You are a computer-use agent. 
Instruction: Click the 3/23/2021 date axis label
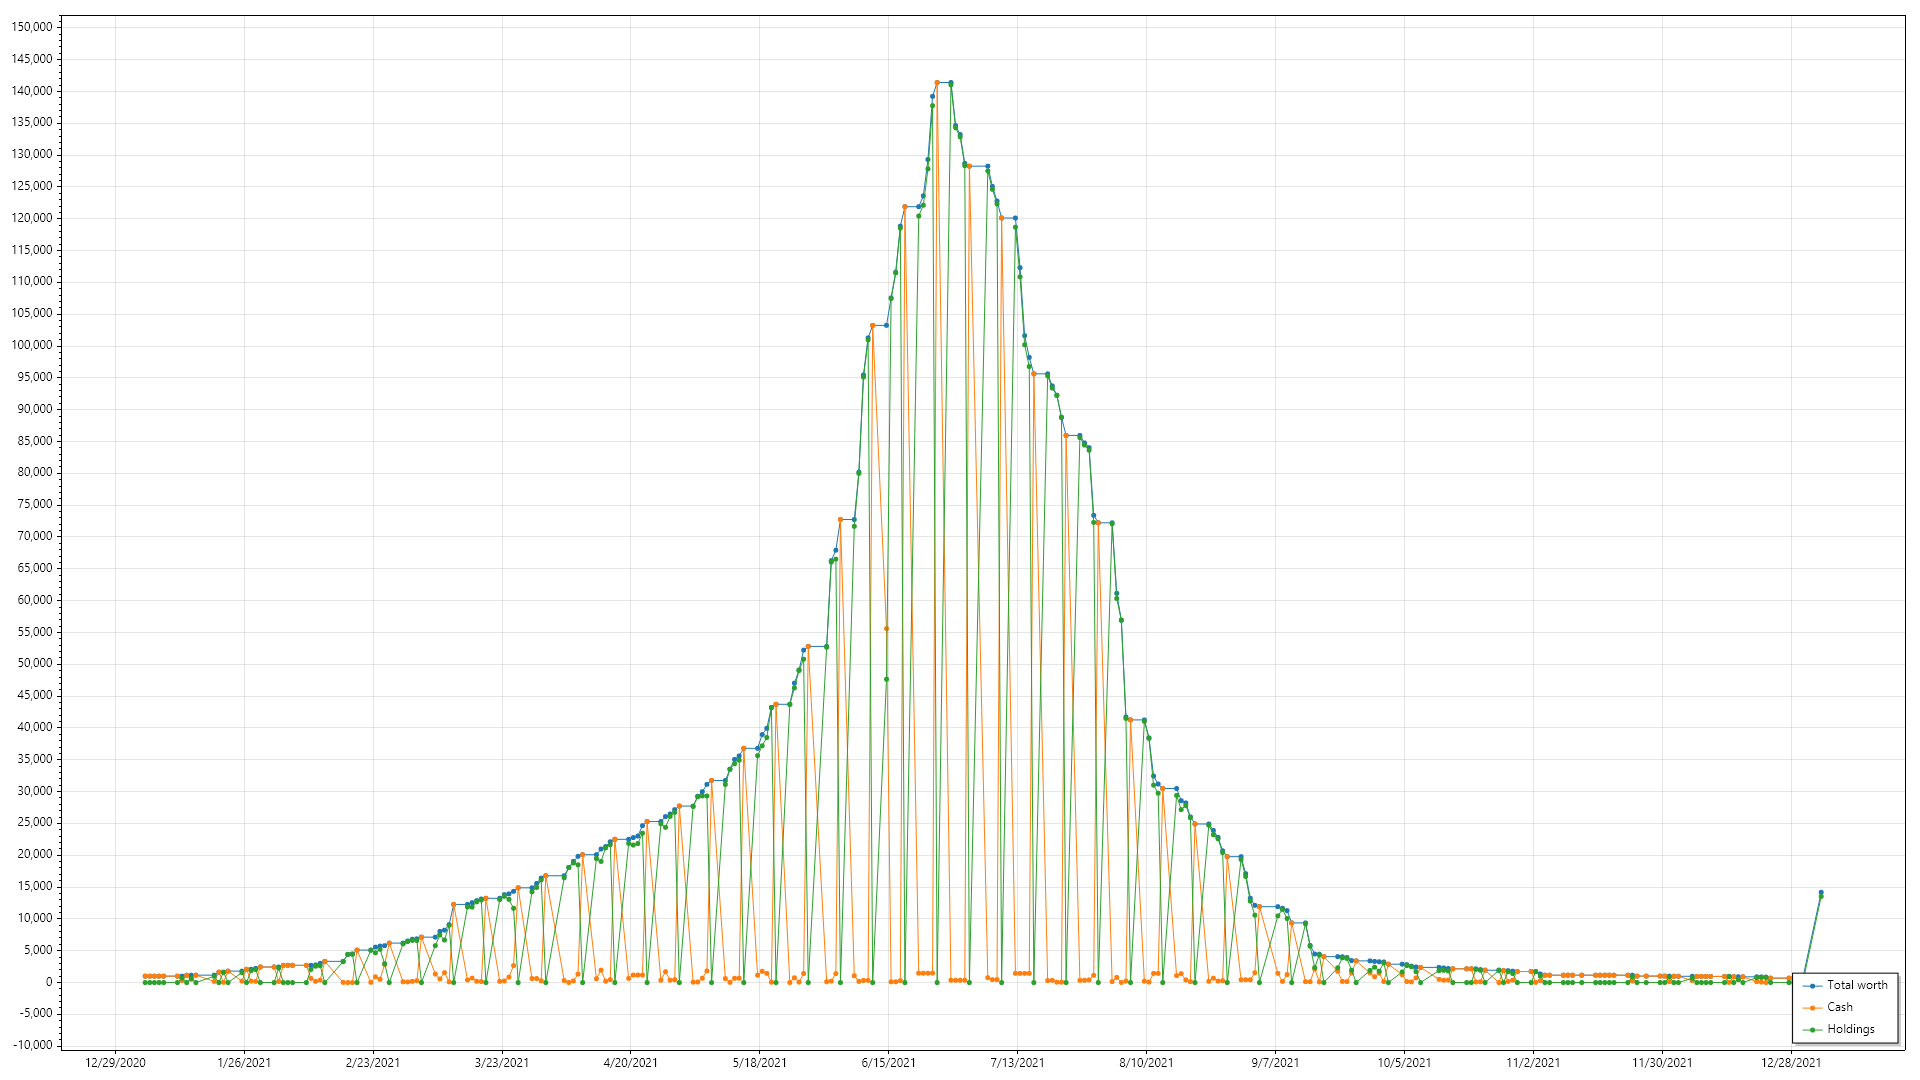point(501,1063)
